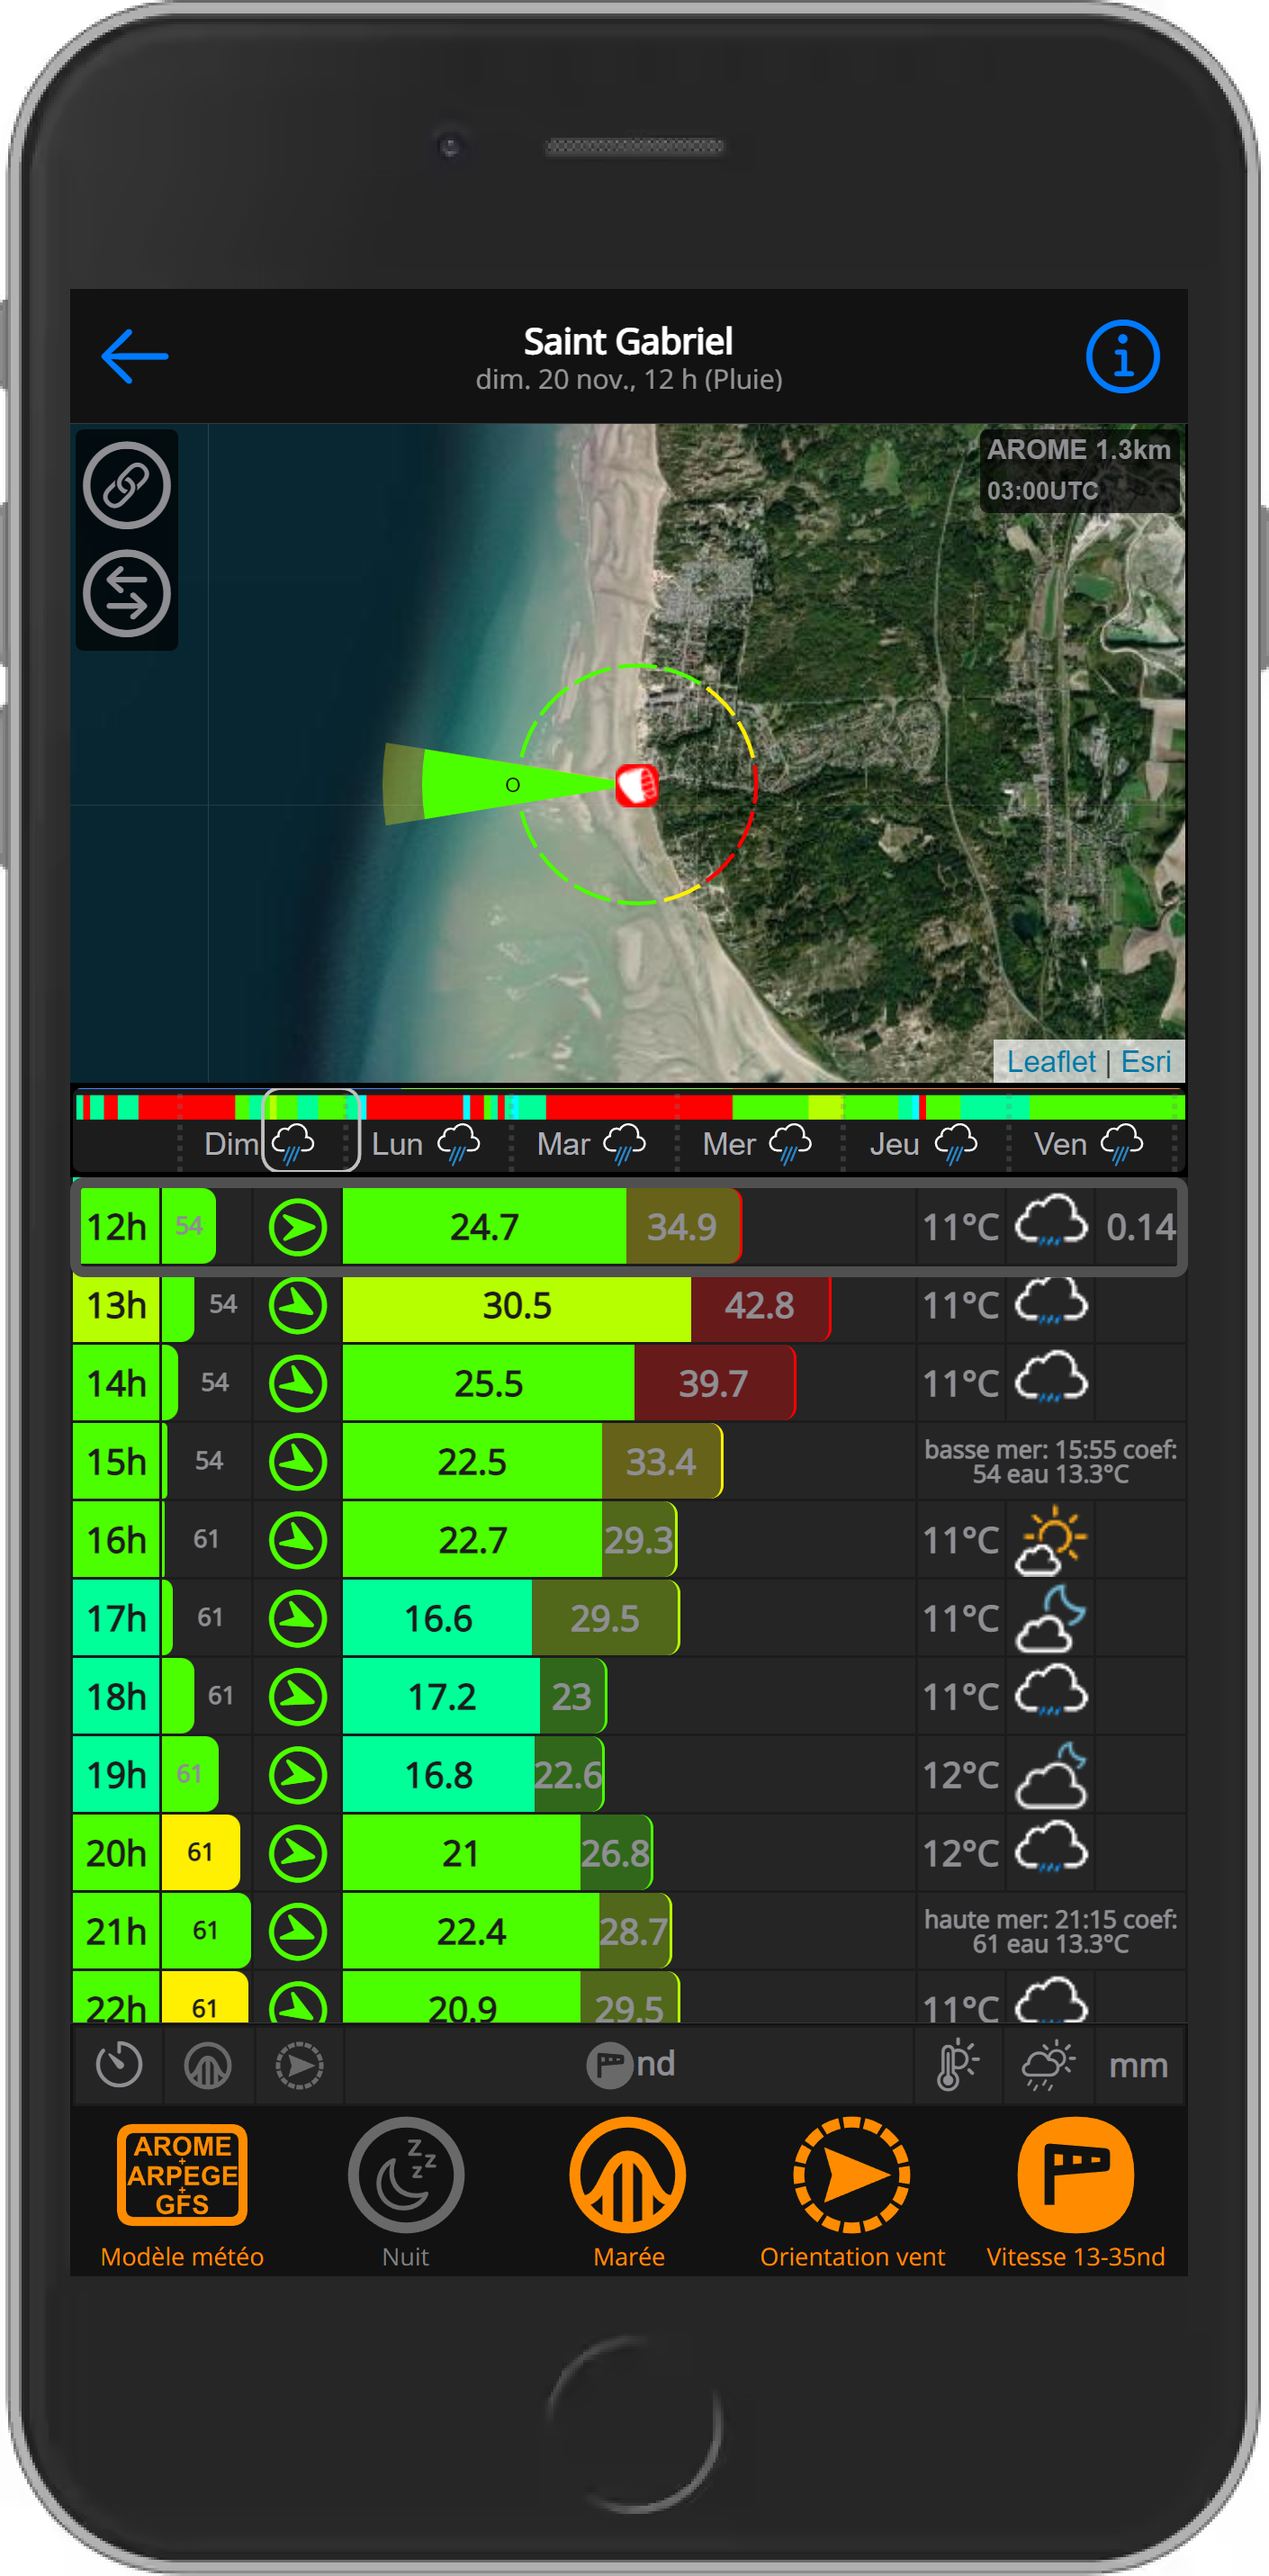Change the nd wind speed unit
Viewport: 1269px width, 2576px height.
tap(630, 2064)
